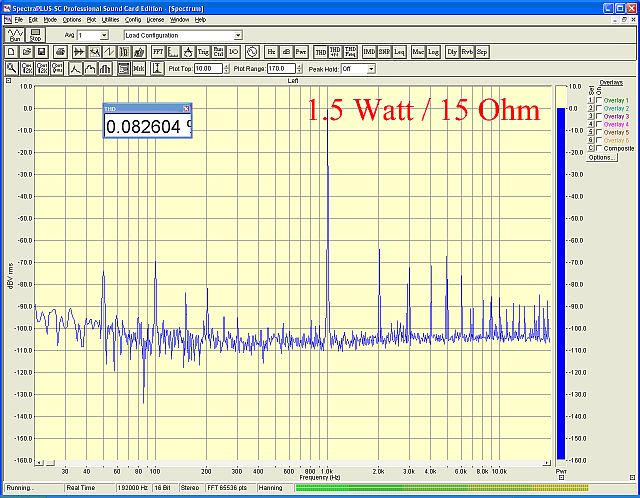Open the Config menu
The image size is (640, 498).
click(x=133, y=20)
